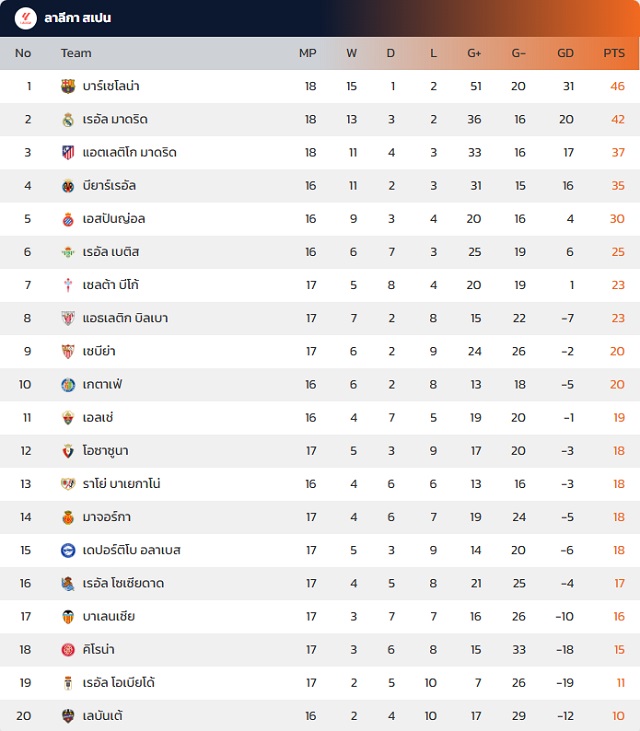Open the มาจอร์กา team link
The height and width of the screenshot is (731, 640).
pyautogui.click(x=107, y=517)
